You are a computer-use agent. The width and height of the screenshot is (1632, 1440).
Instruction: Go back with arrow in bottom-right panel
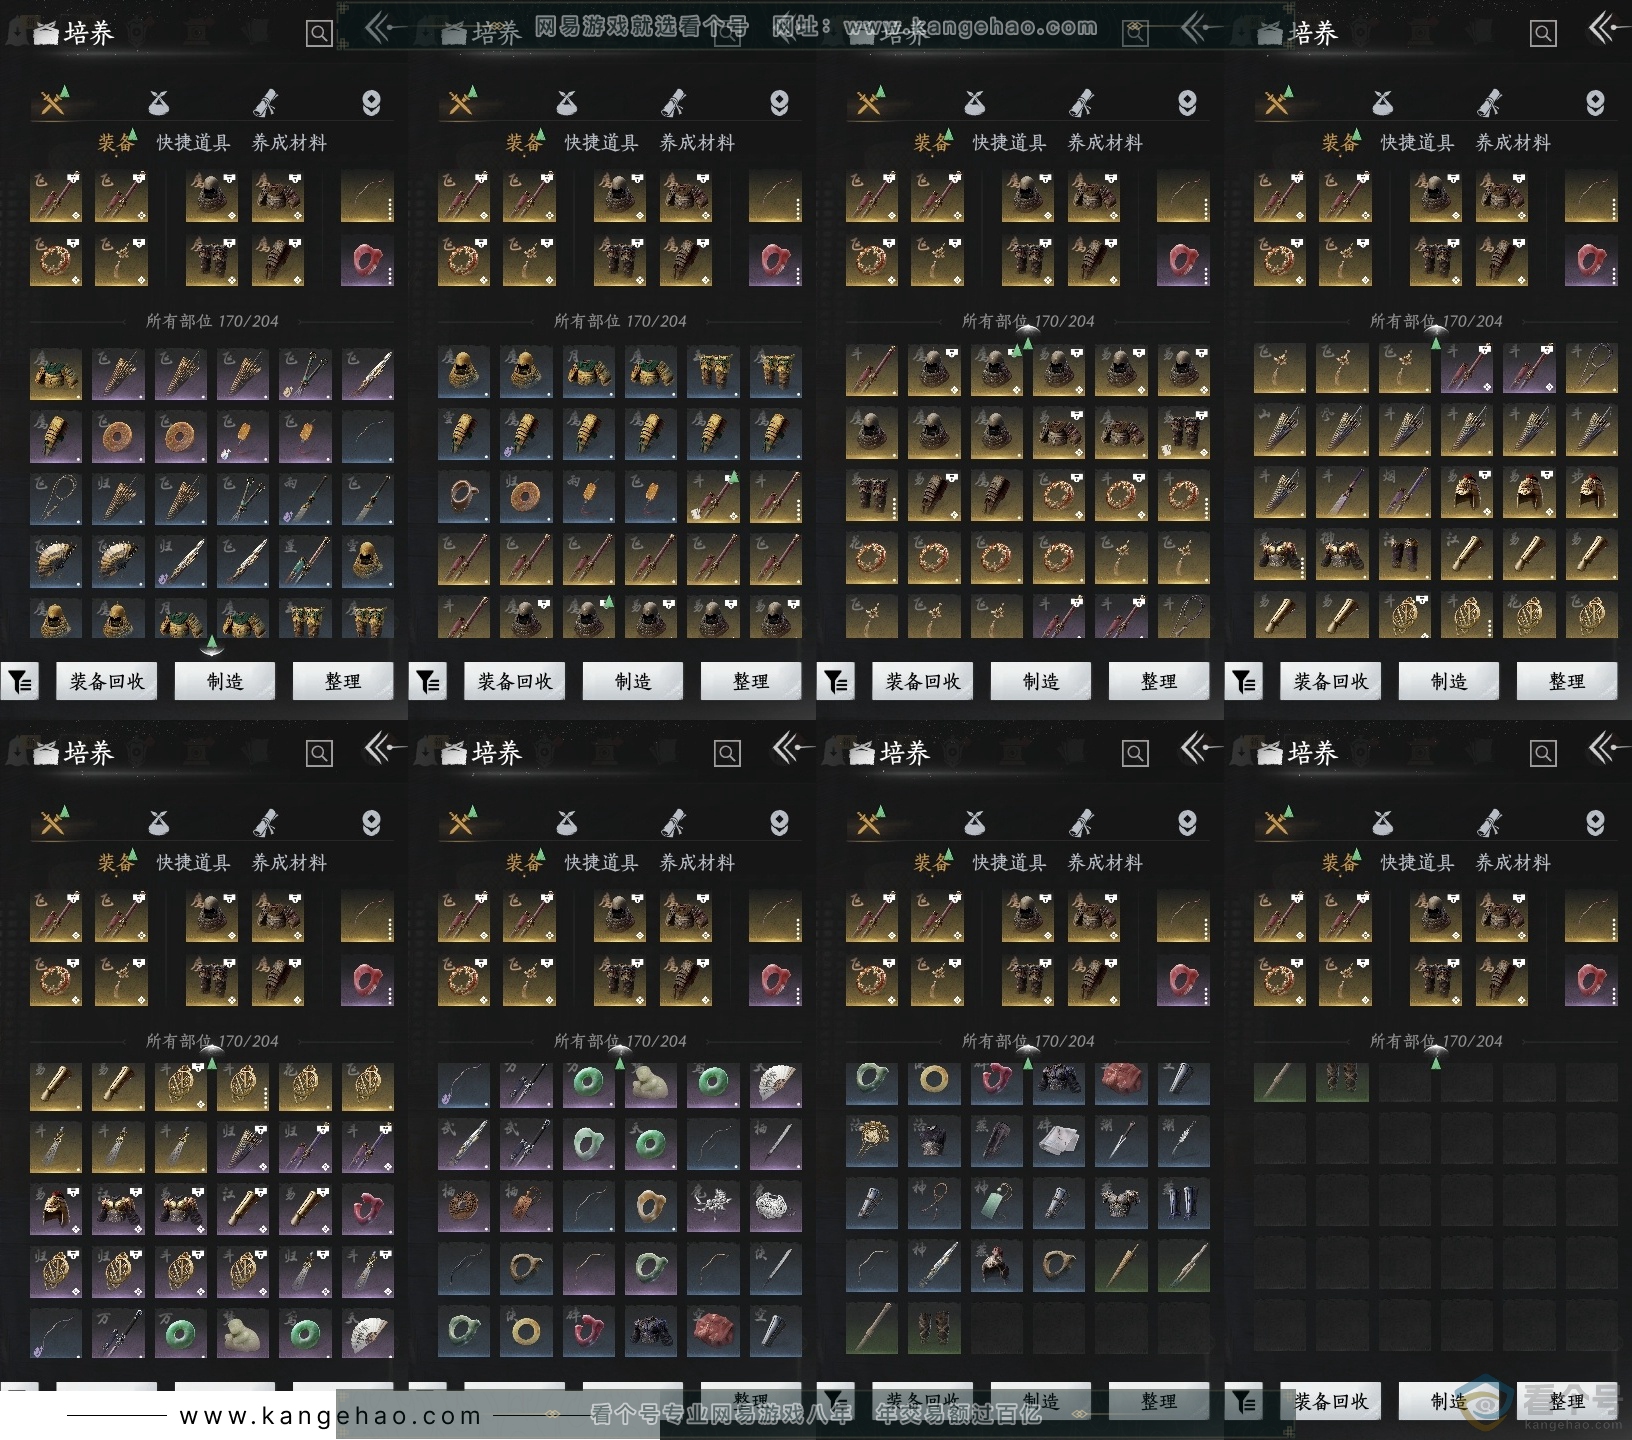coord(1609,747)
